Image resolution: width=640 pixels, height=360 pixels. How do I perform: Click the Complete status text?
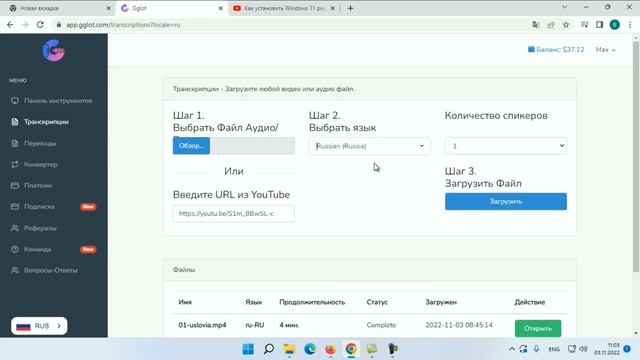pyautogui.click(x=381, y=325)
